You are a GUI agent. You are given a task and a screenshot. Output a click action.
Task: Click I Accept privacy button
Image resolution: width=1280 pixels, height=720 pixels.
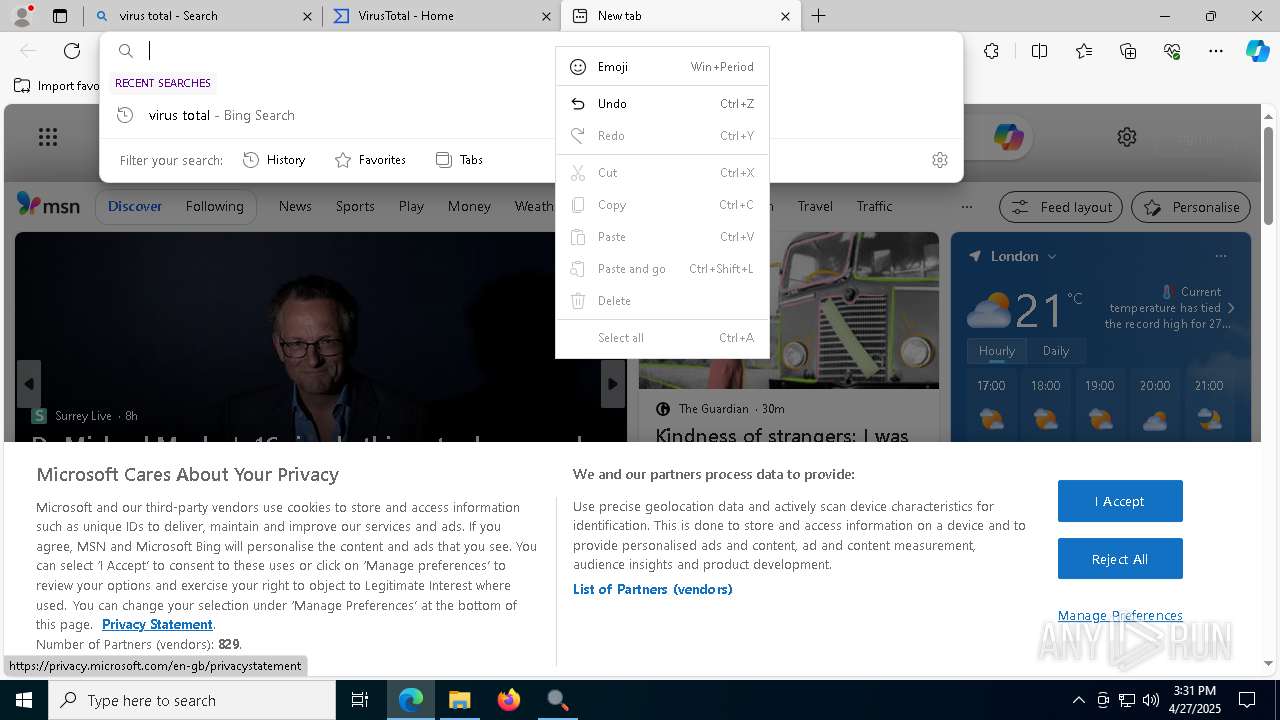tap(1120, 501)
